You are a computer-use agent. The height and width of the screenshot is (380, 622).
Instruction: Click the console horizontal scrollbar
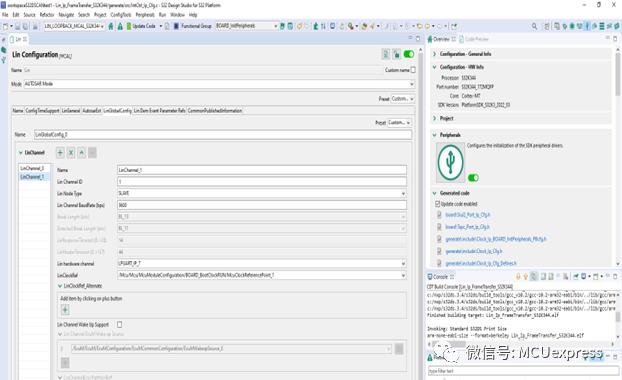click(x=448, y=344)
